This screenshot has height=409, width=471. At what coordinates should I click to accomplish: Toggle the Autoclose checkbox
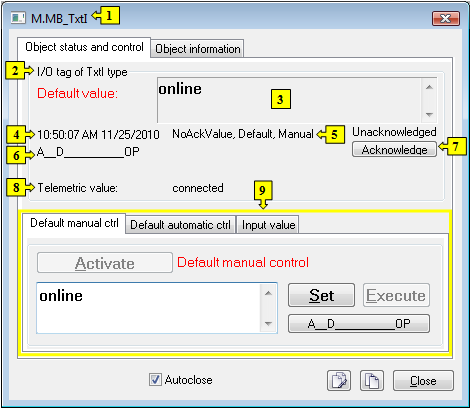click(155, 380)
